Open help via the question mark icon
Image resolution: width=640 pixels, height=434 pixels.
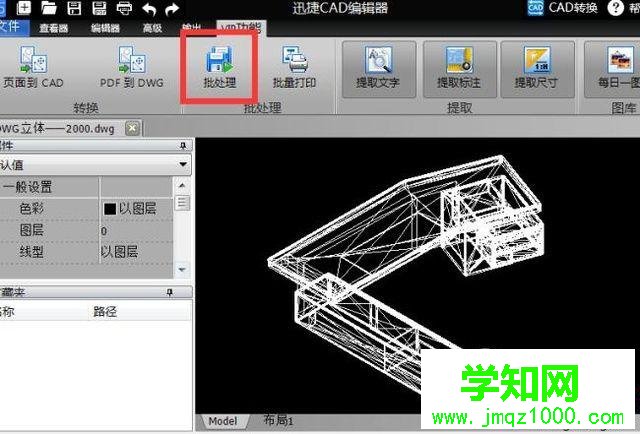(615, 8)
